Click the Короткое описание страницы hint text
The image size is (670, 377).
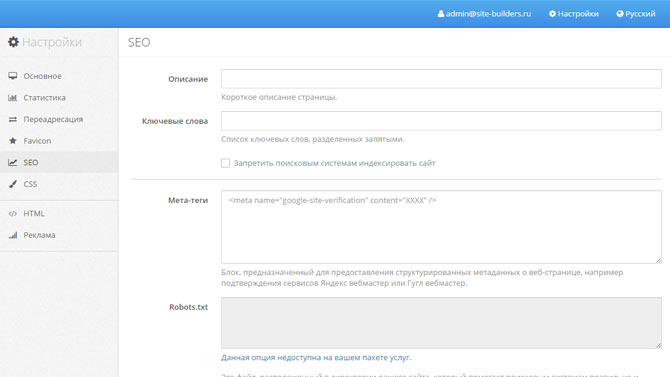(279, 97)
